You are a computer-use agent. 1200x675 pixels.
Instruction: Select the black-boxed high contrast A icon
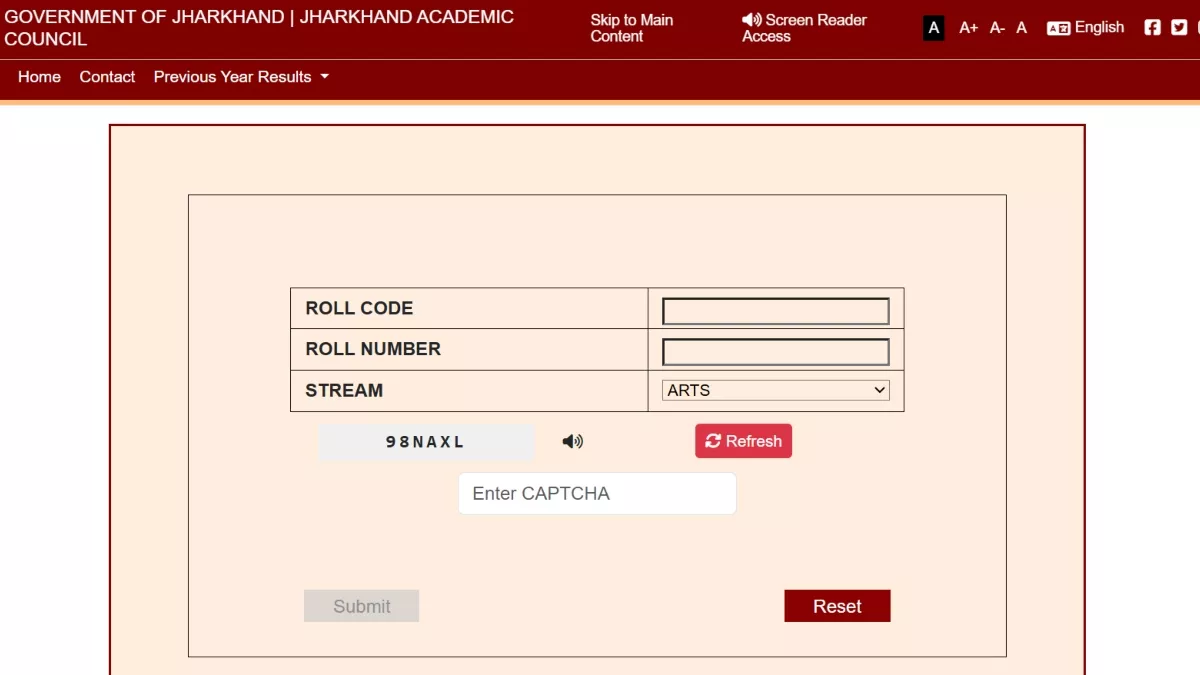[934, 28]
